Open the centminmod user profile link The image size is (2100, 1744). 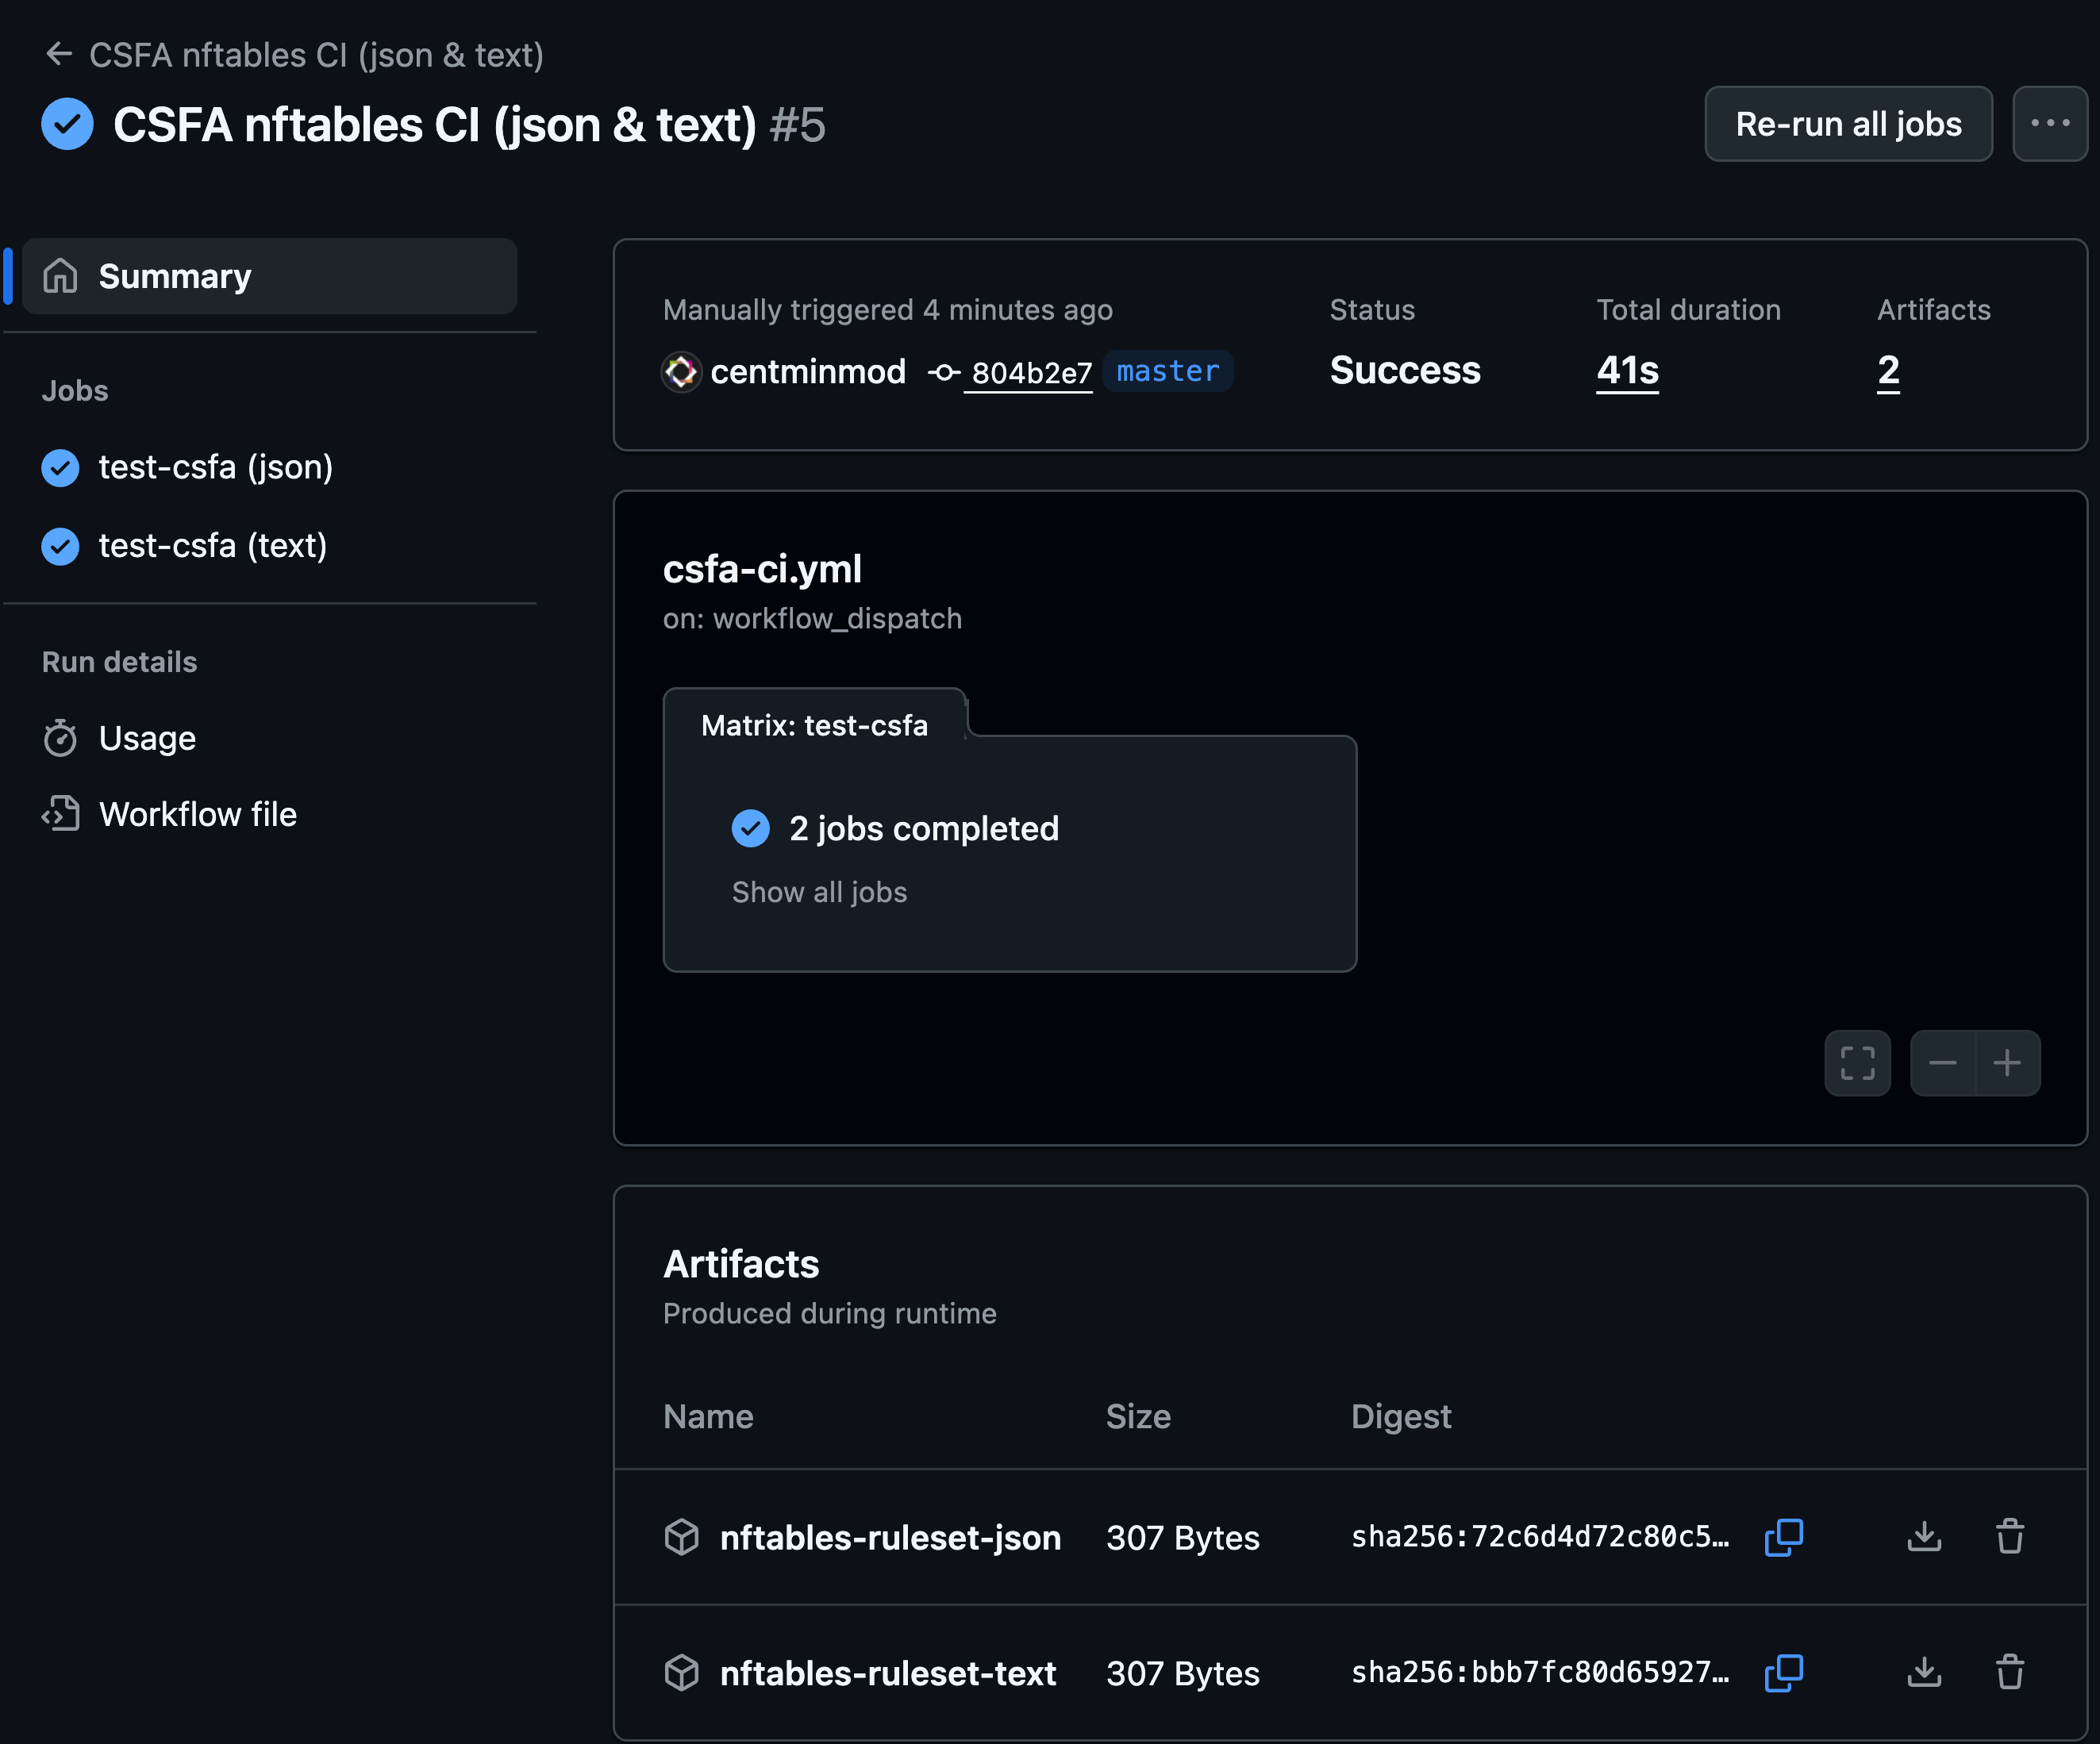(x=808, y=372)
